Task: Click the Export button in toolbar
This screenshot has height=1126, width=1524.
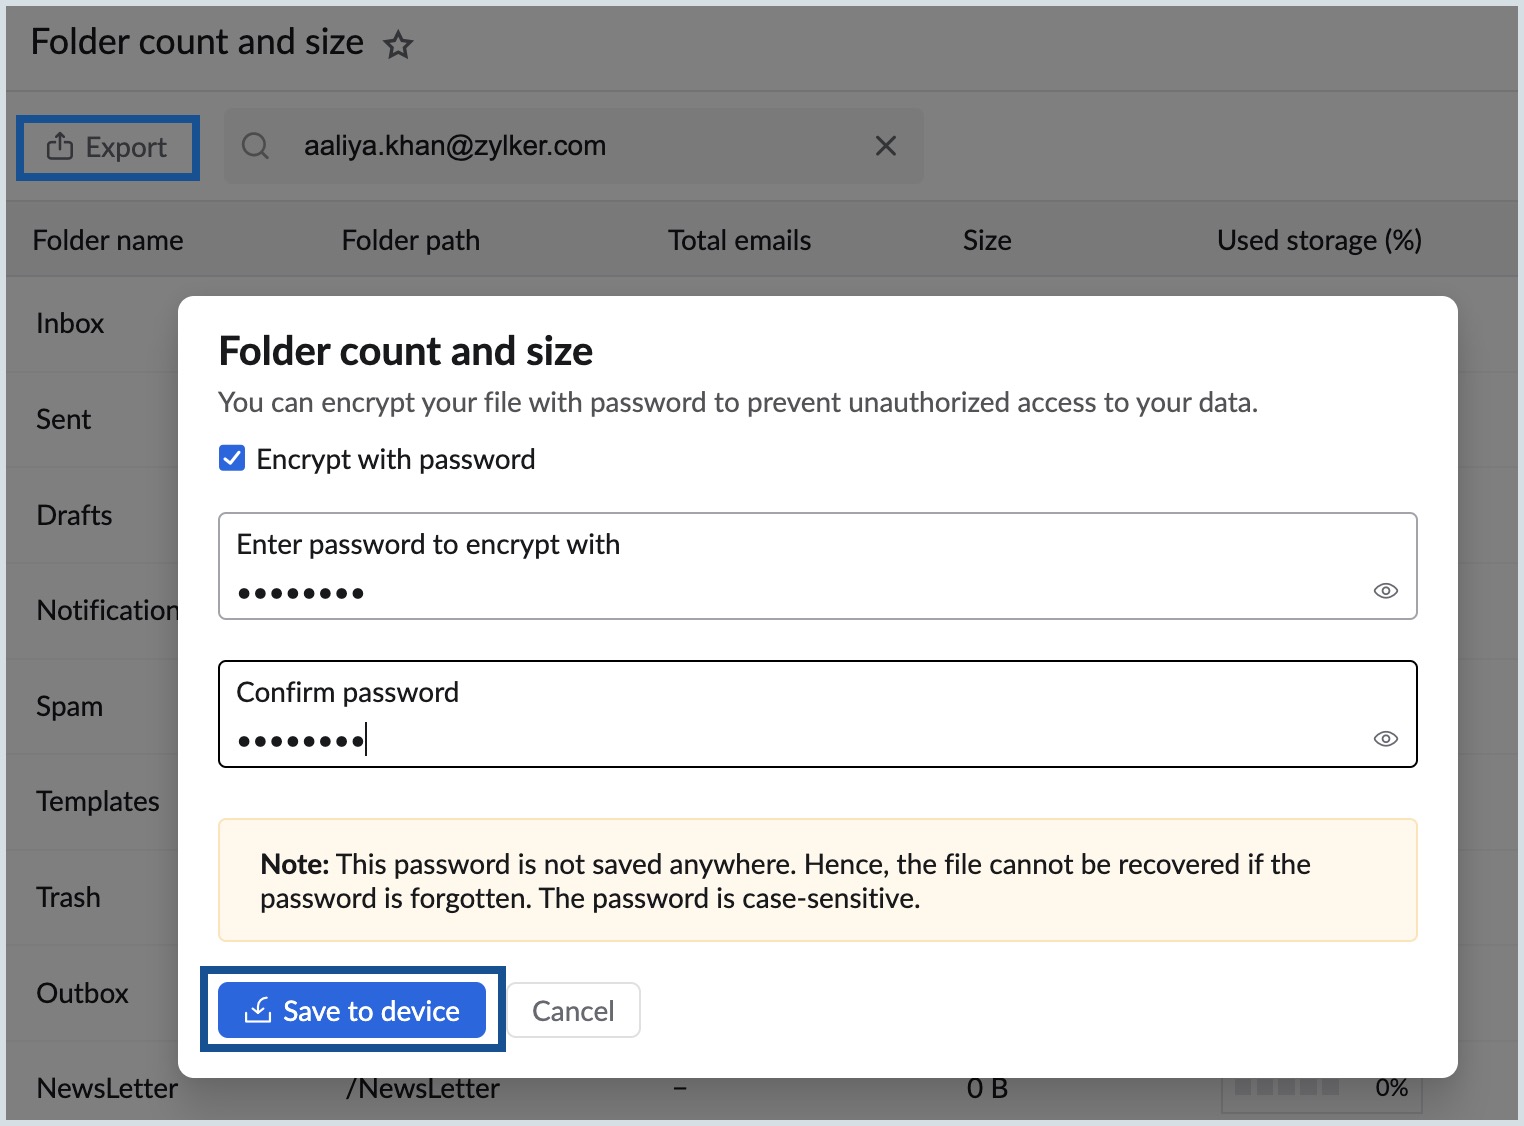Action: [108, 147]
